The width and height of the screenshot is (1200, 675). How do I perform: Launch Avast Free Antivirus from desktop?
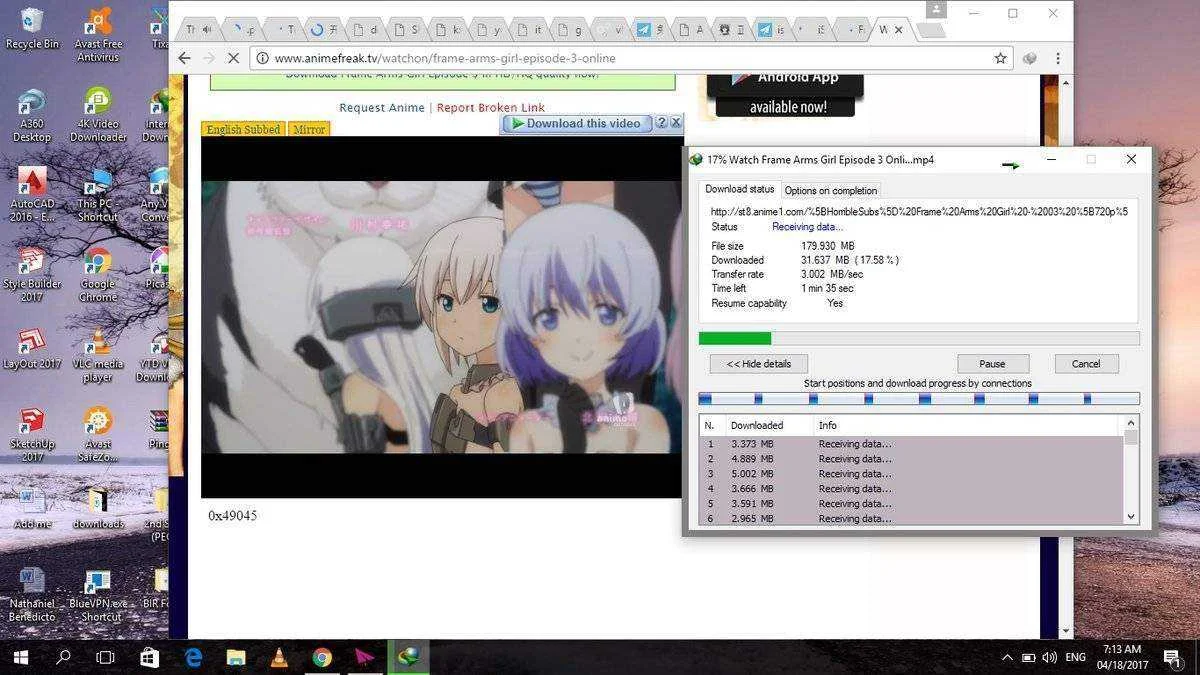(x=97, y=34)
